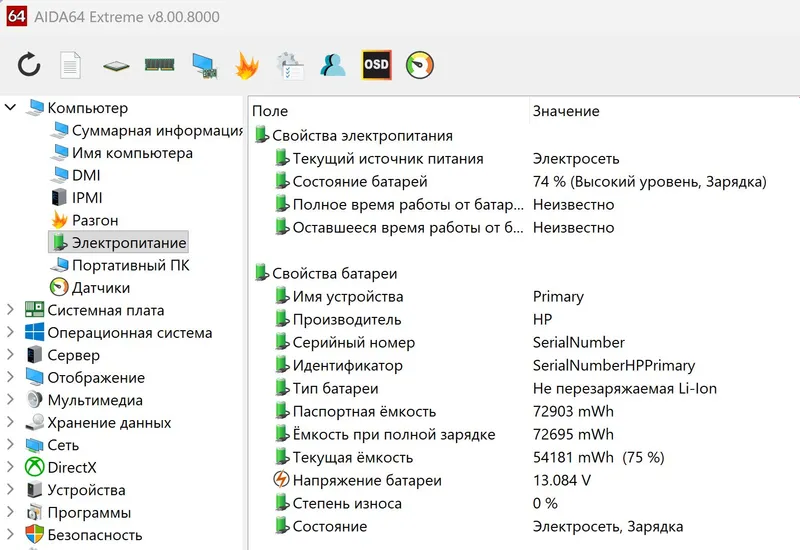Select Разгон in the tree
The width and height of the screenshot is (800, 550).
84,220
